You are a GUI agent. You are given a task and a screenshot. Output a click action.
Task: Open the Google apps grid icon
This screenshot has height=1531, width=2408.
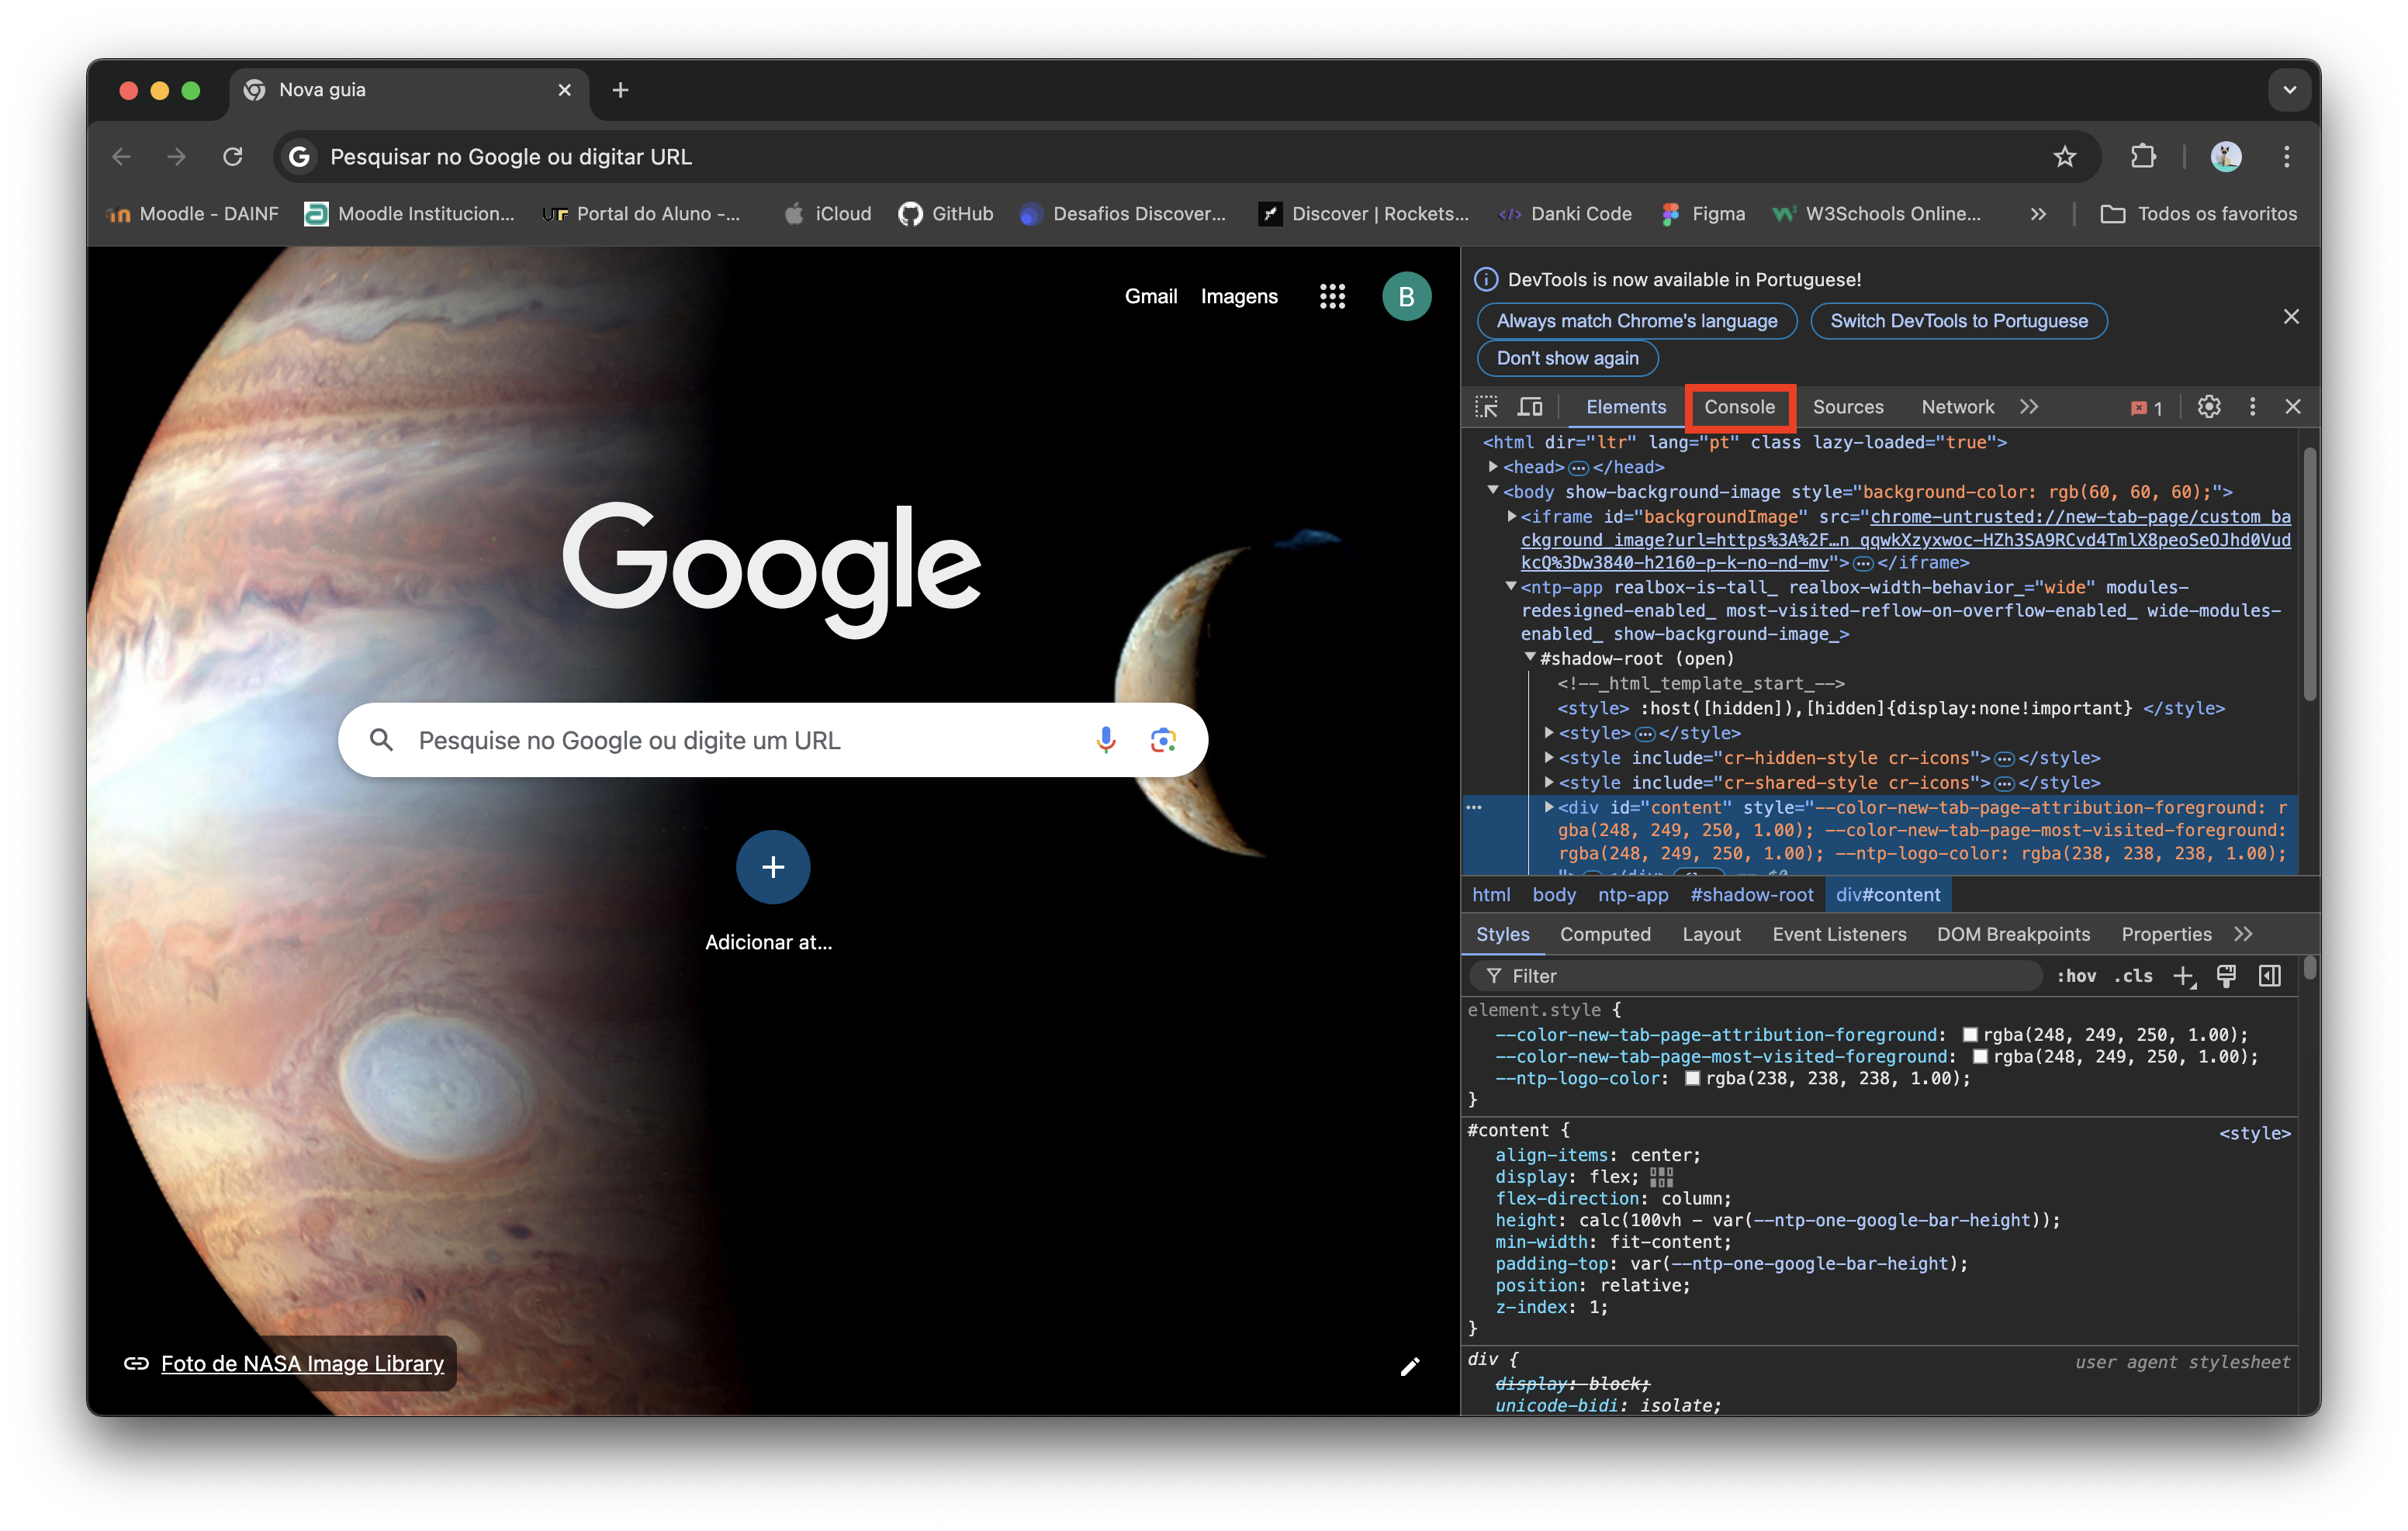point(1332,296)
